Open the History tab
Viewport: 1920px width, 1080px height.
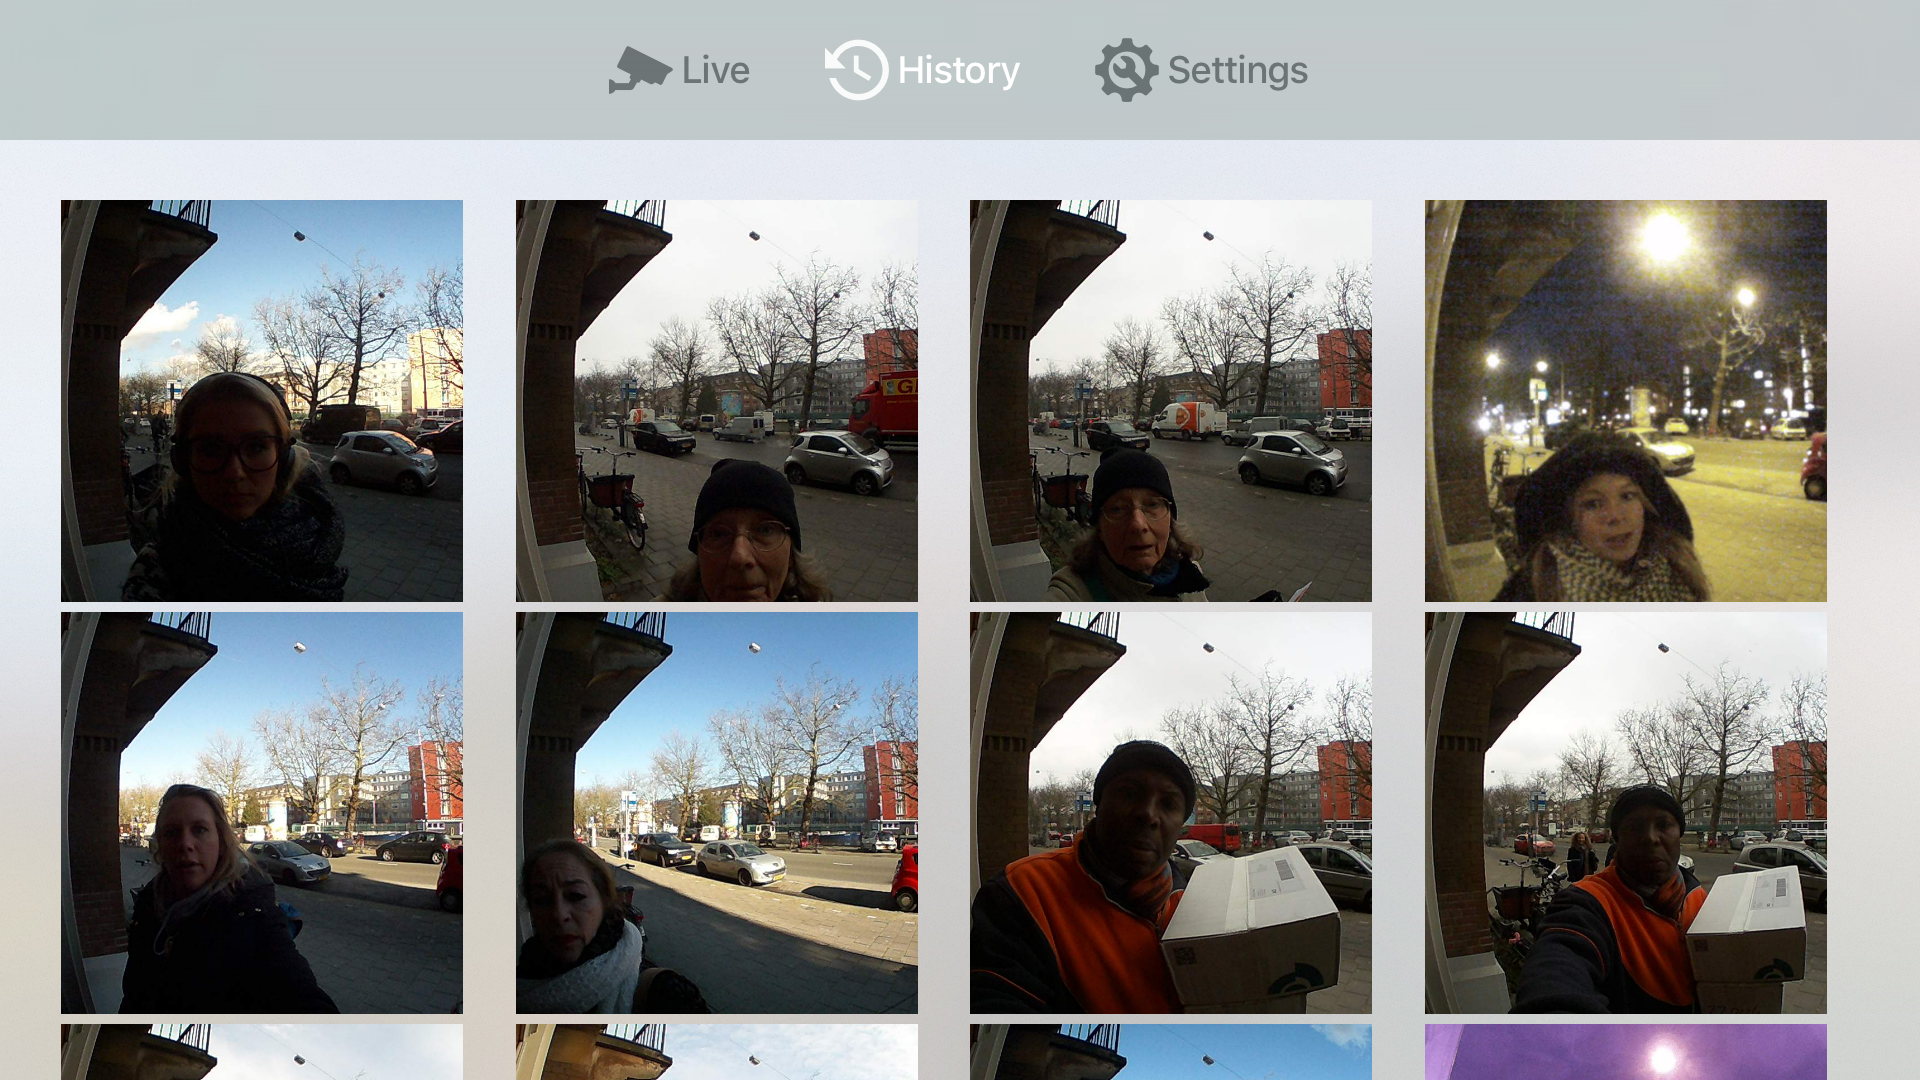(x=922, y=70)
